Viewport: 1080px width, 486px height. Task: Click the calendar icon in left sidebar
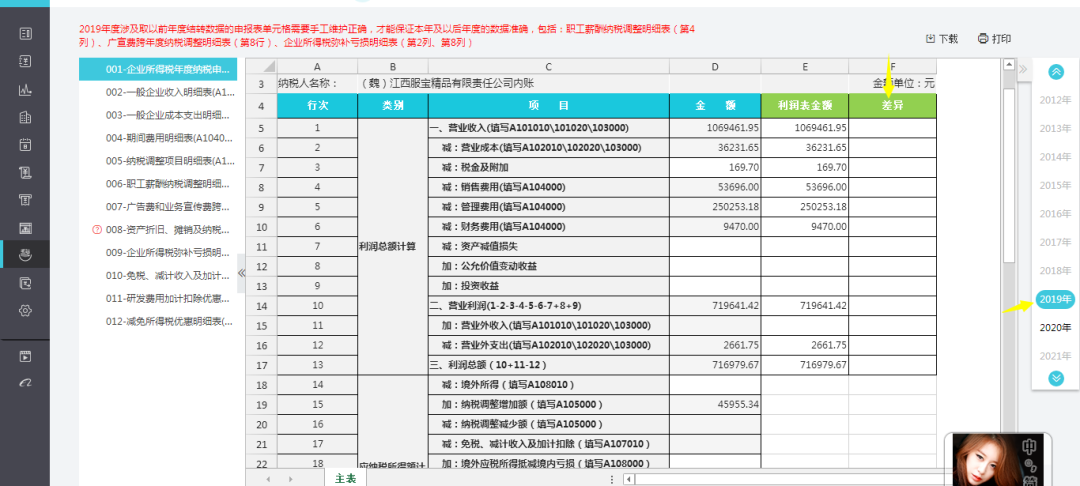point(25,145)
